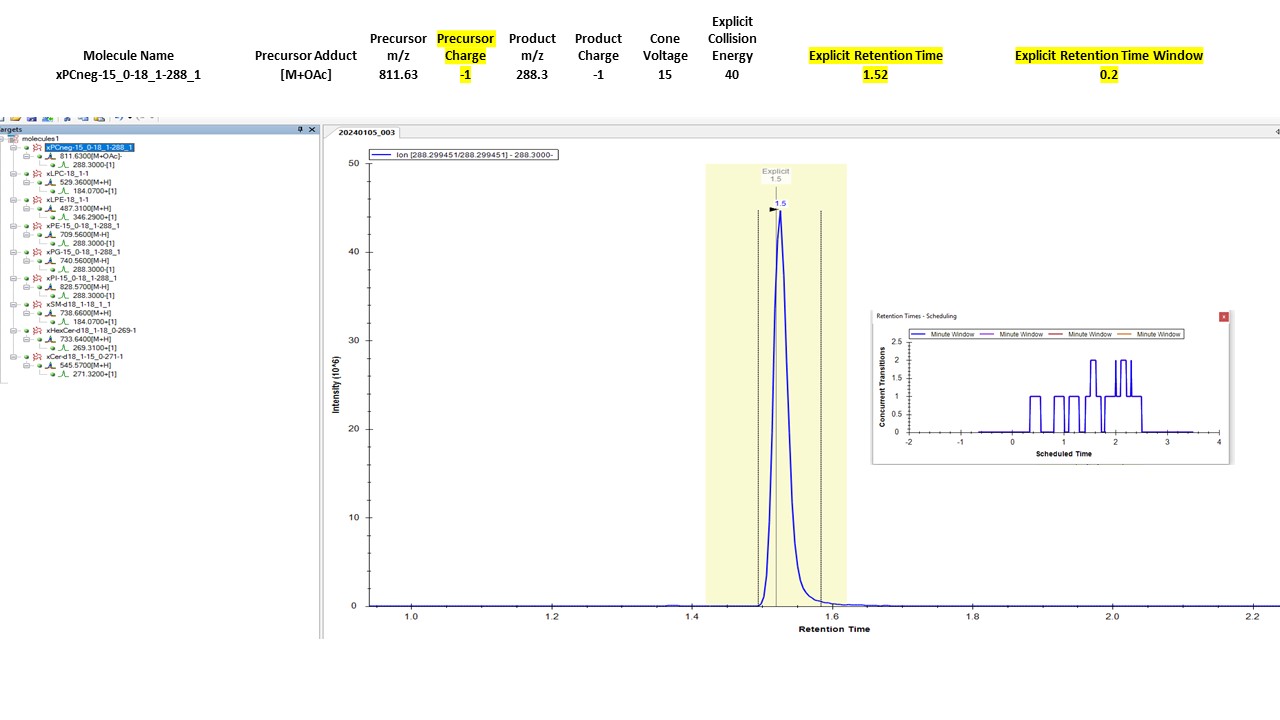1280x720 pixels.
Task: Click the transition icon next to 346.2900+[1]
Action: [x=64, y=217]
